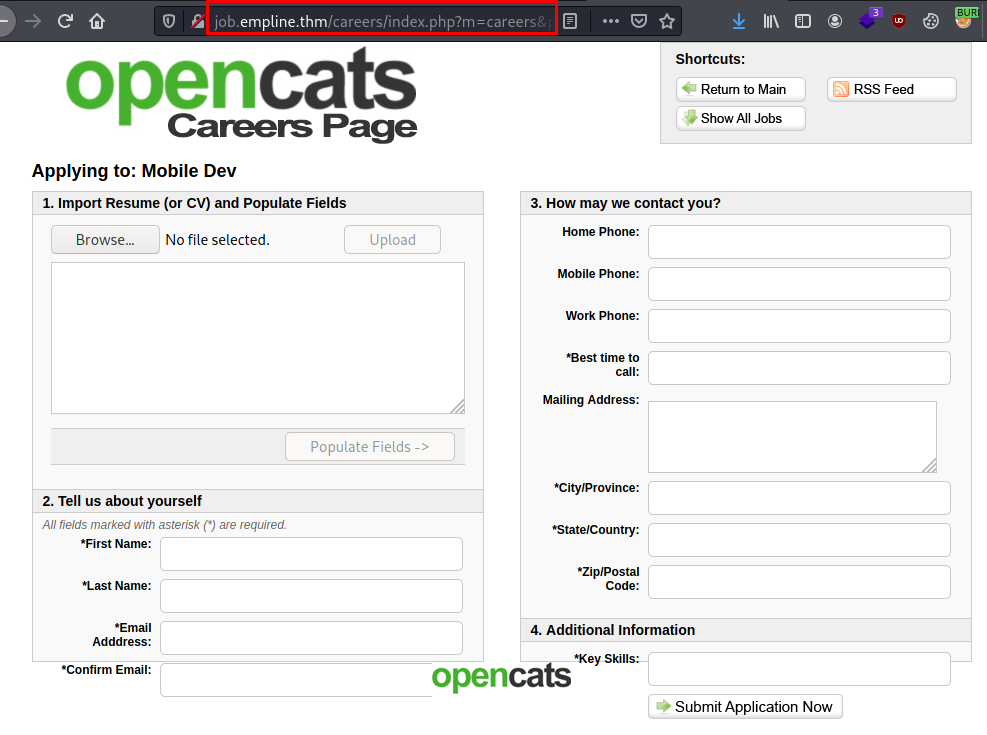Viewport: 987px width, 735px height.
Task: Open the RSS Feed shortcut
Action: pos(891,89)
